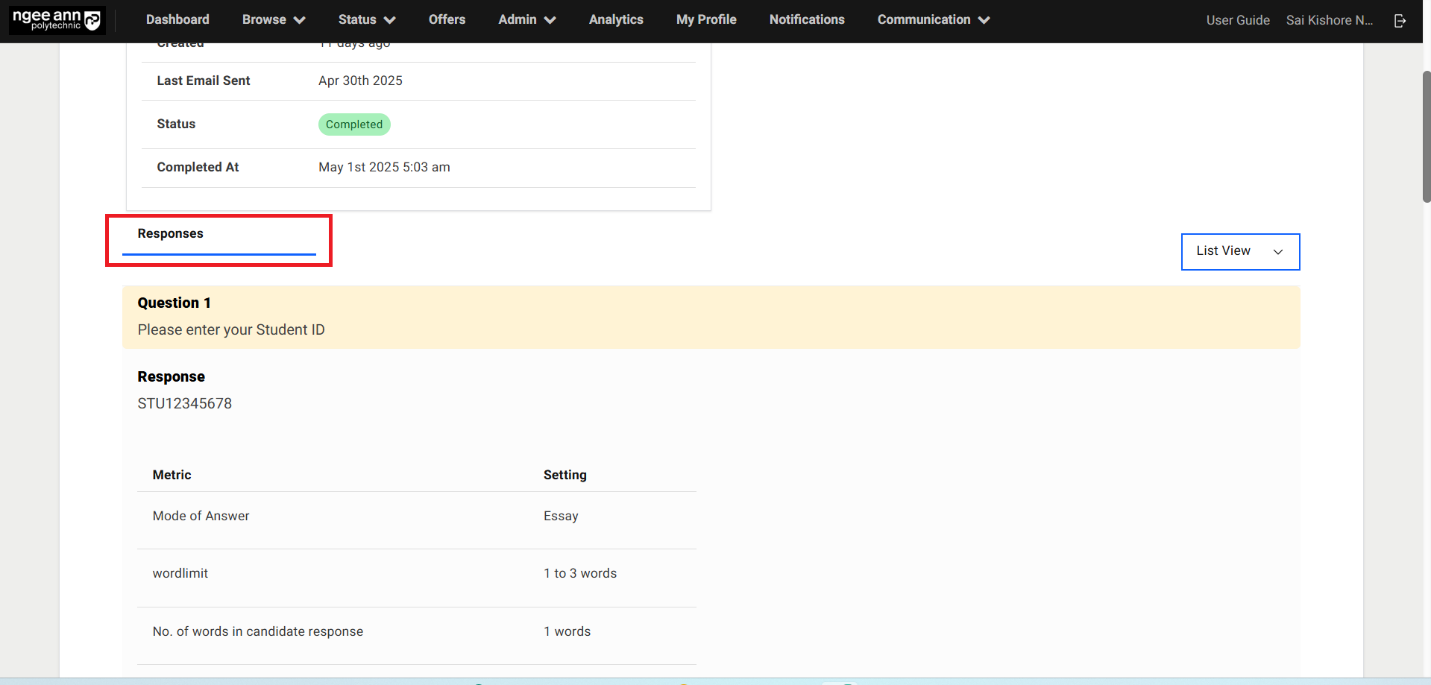Viewport: 1431px width, 685px height.
Task: Expand the Admin menu
Action: click(527, 20)
